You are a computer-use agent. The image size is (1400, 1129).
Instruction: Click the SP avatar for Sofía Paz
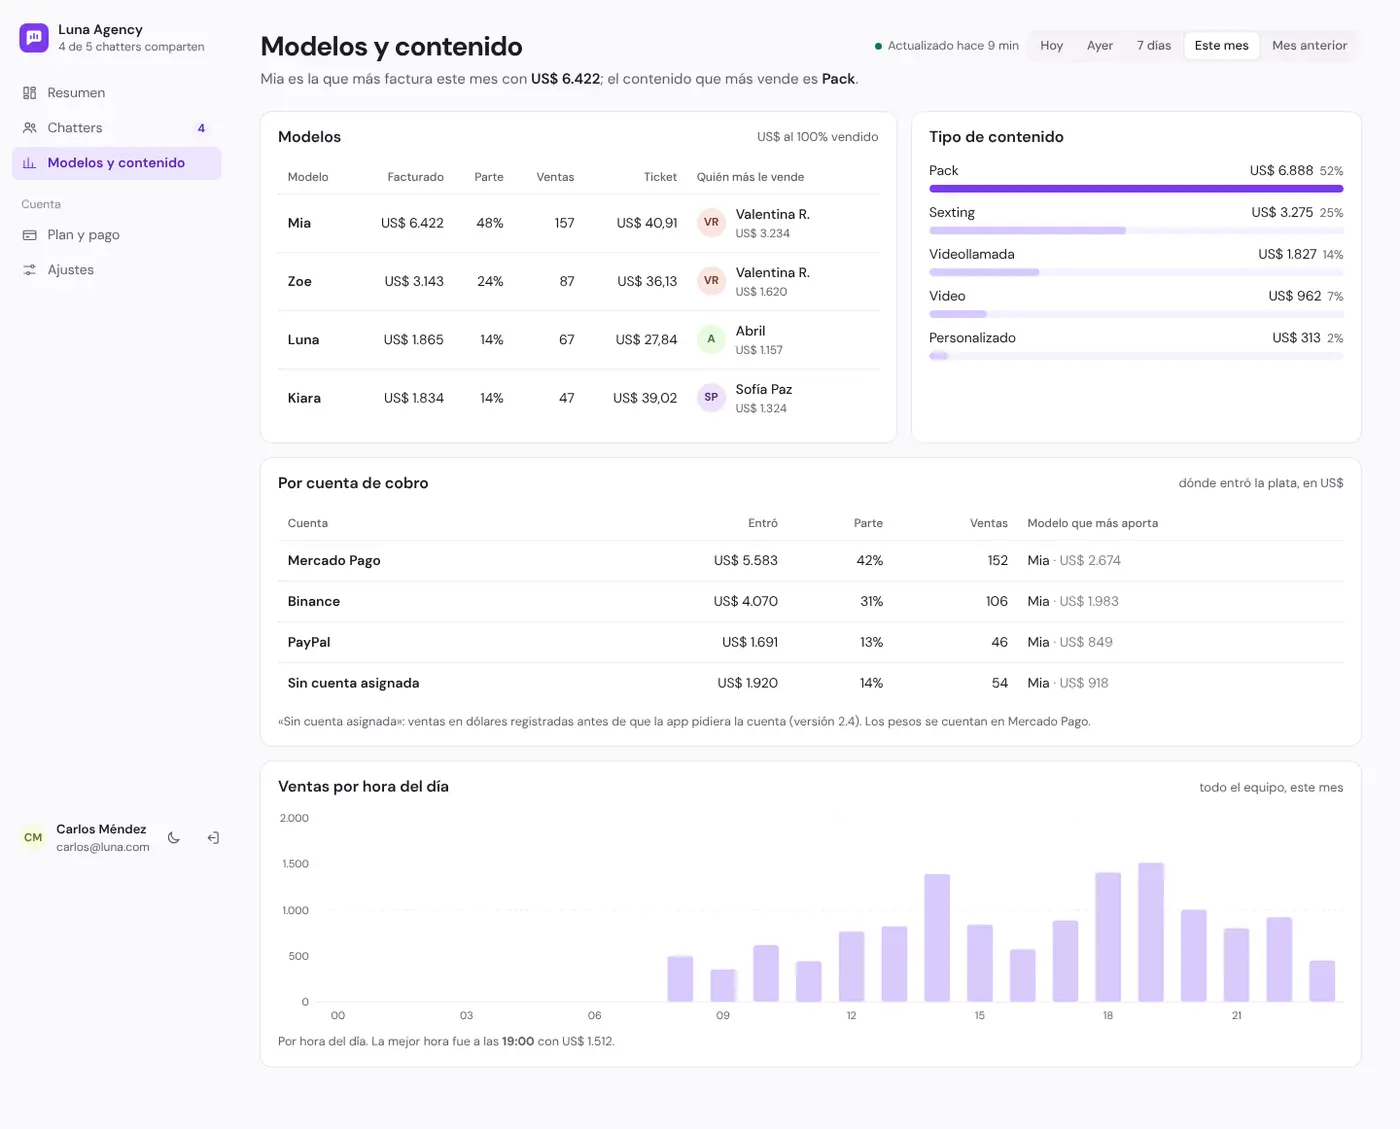pyautogui.click(x=711, y=397)
